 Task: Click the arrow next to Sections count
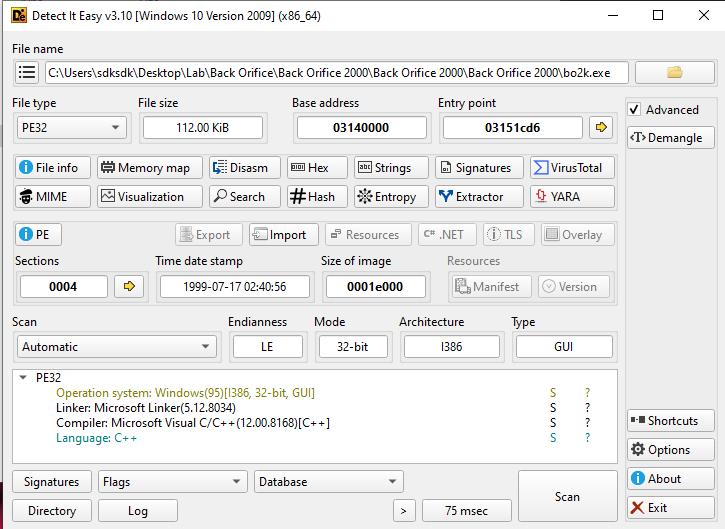coord(129,287)
